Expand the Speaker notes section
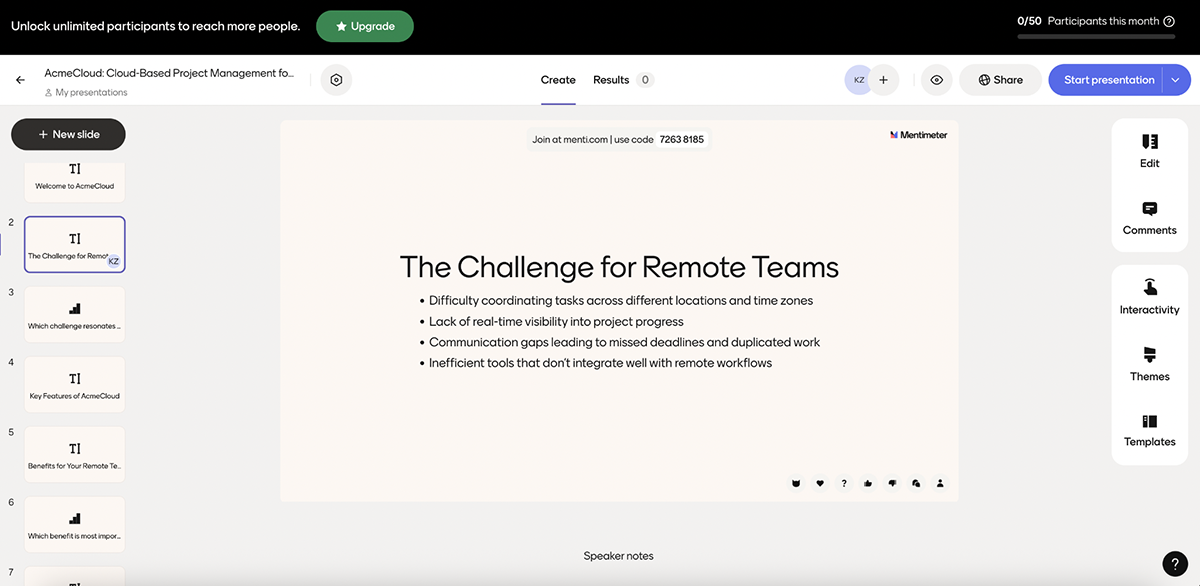 (x=618, y=555)
